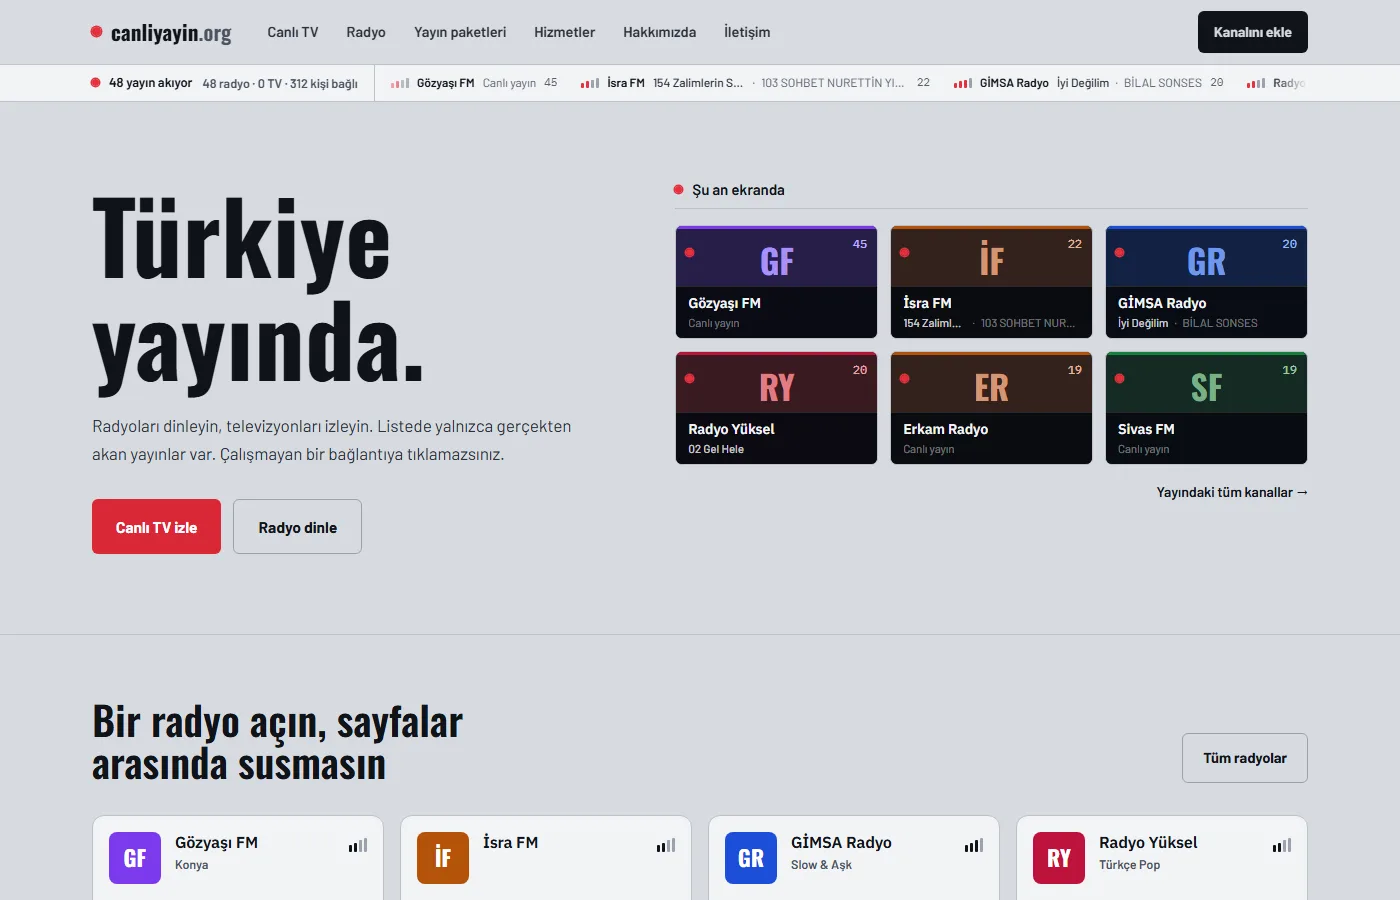This screenshot has width=1400, height=900.
Task: Click signal bars icon before İsra FM in ticker
Action: coord(590,83)
